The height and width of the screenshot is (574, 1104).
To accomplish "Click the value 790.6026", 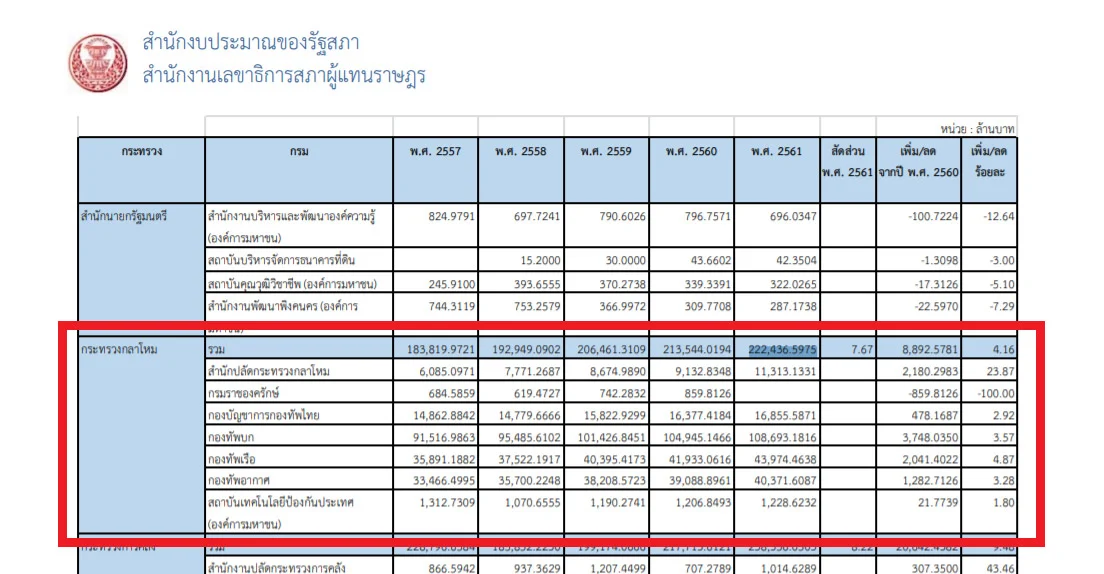I will (622, 216).
